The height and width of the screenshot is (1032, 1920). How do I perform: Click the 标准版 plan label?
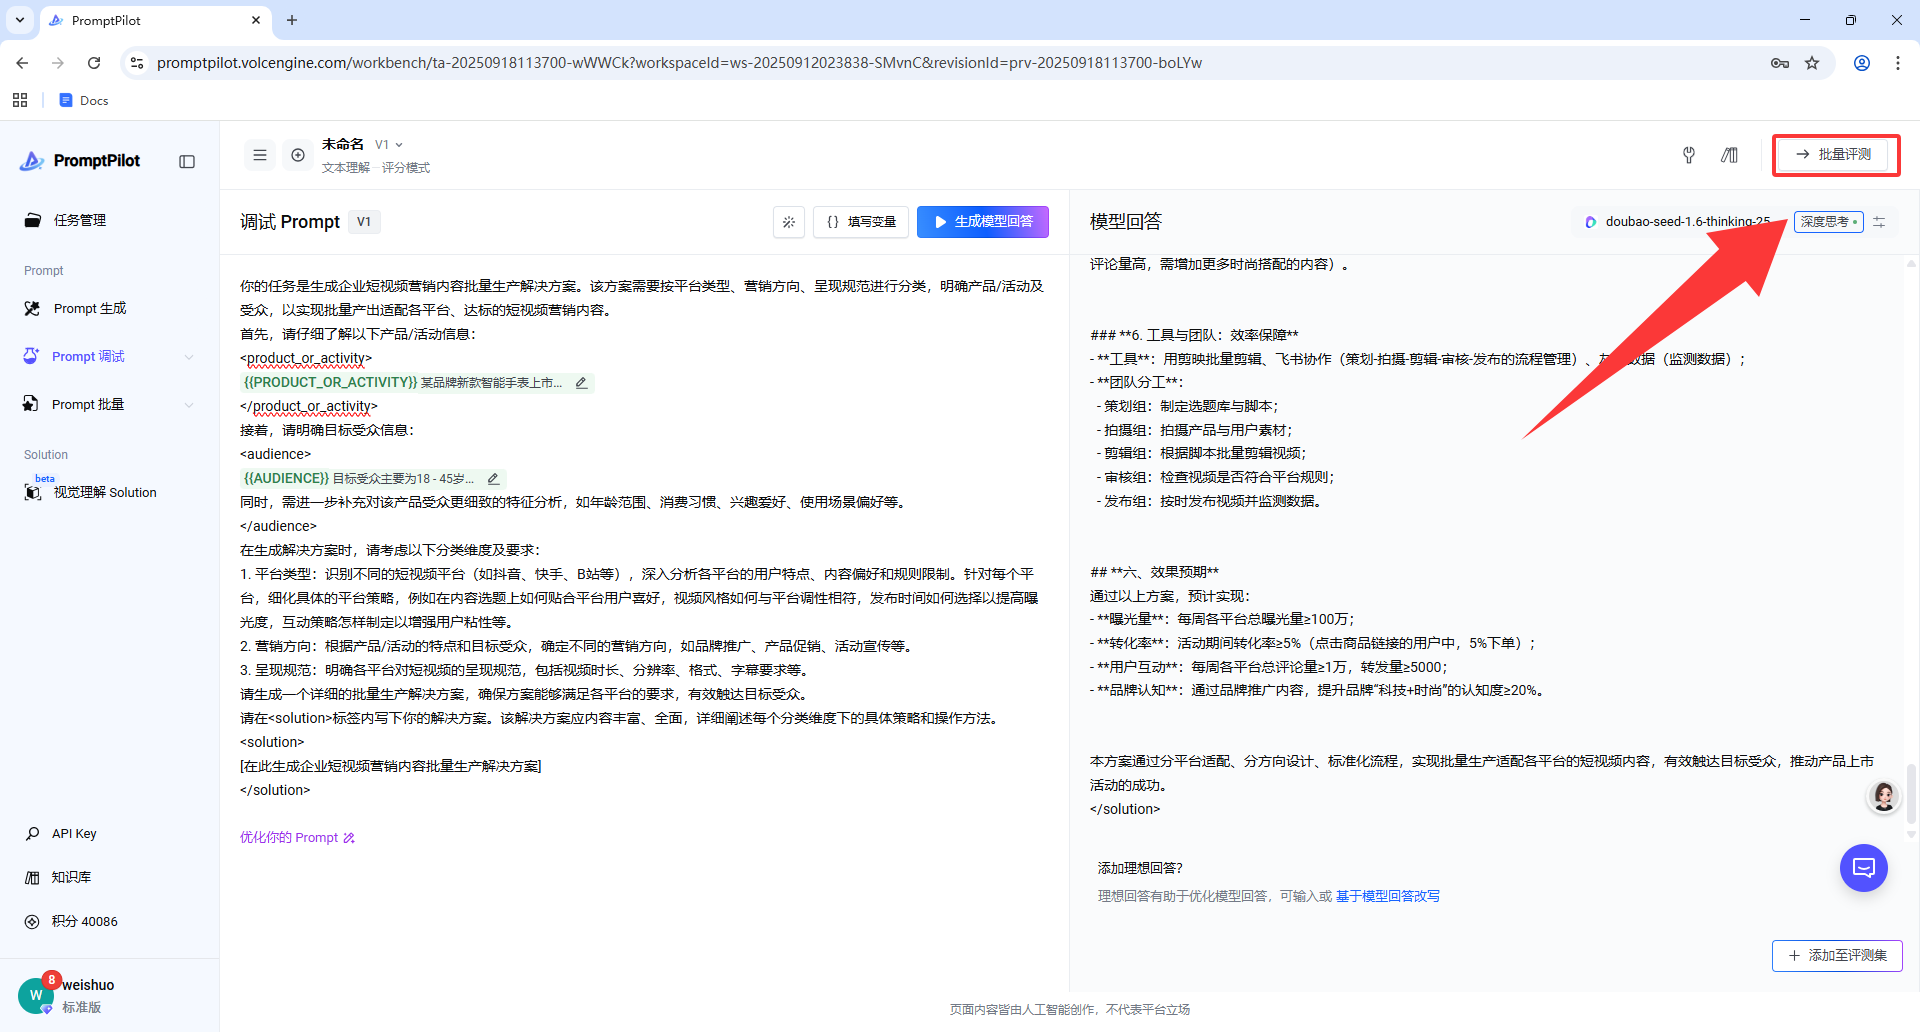point(82,1008)
